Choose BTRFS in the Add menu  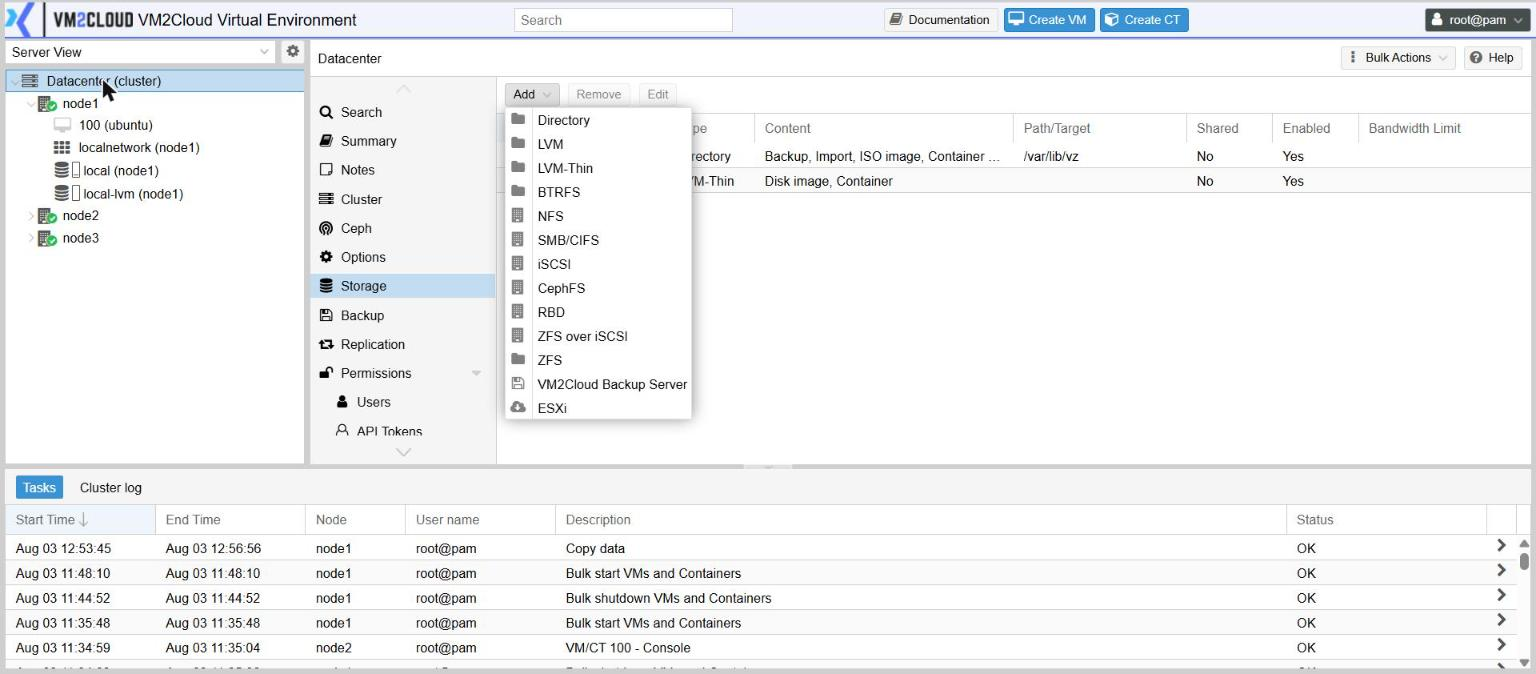(598, 192)
